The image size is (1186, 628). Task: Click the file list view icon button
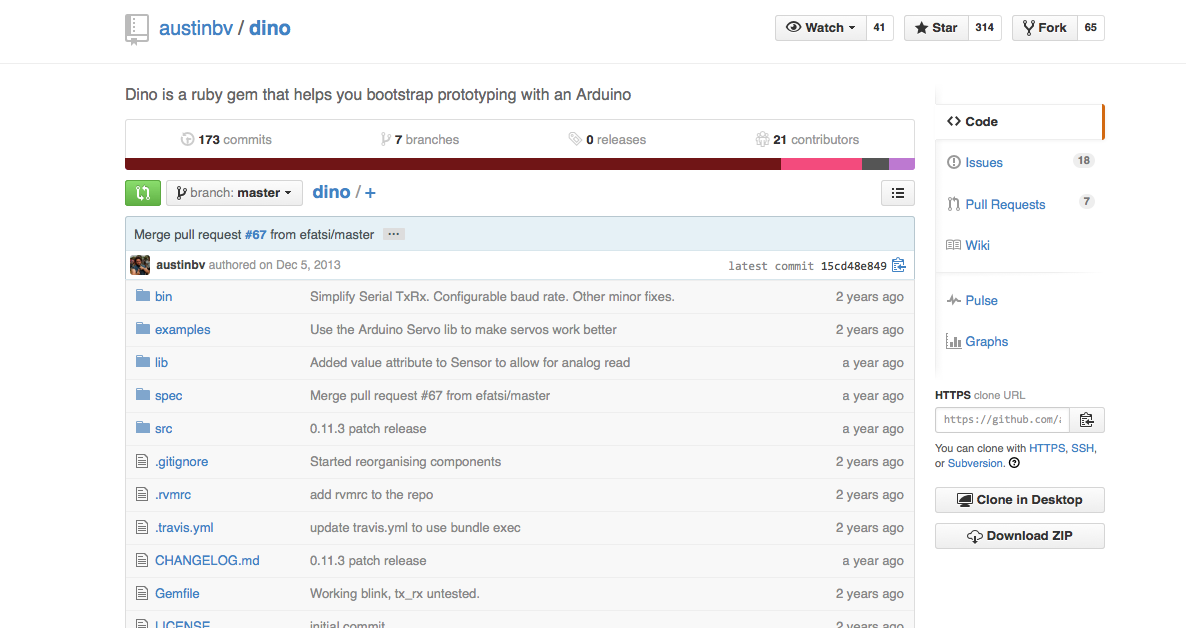point(898,193)
